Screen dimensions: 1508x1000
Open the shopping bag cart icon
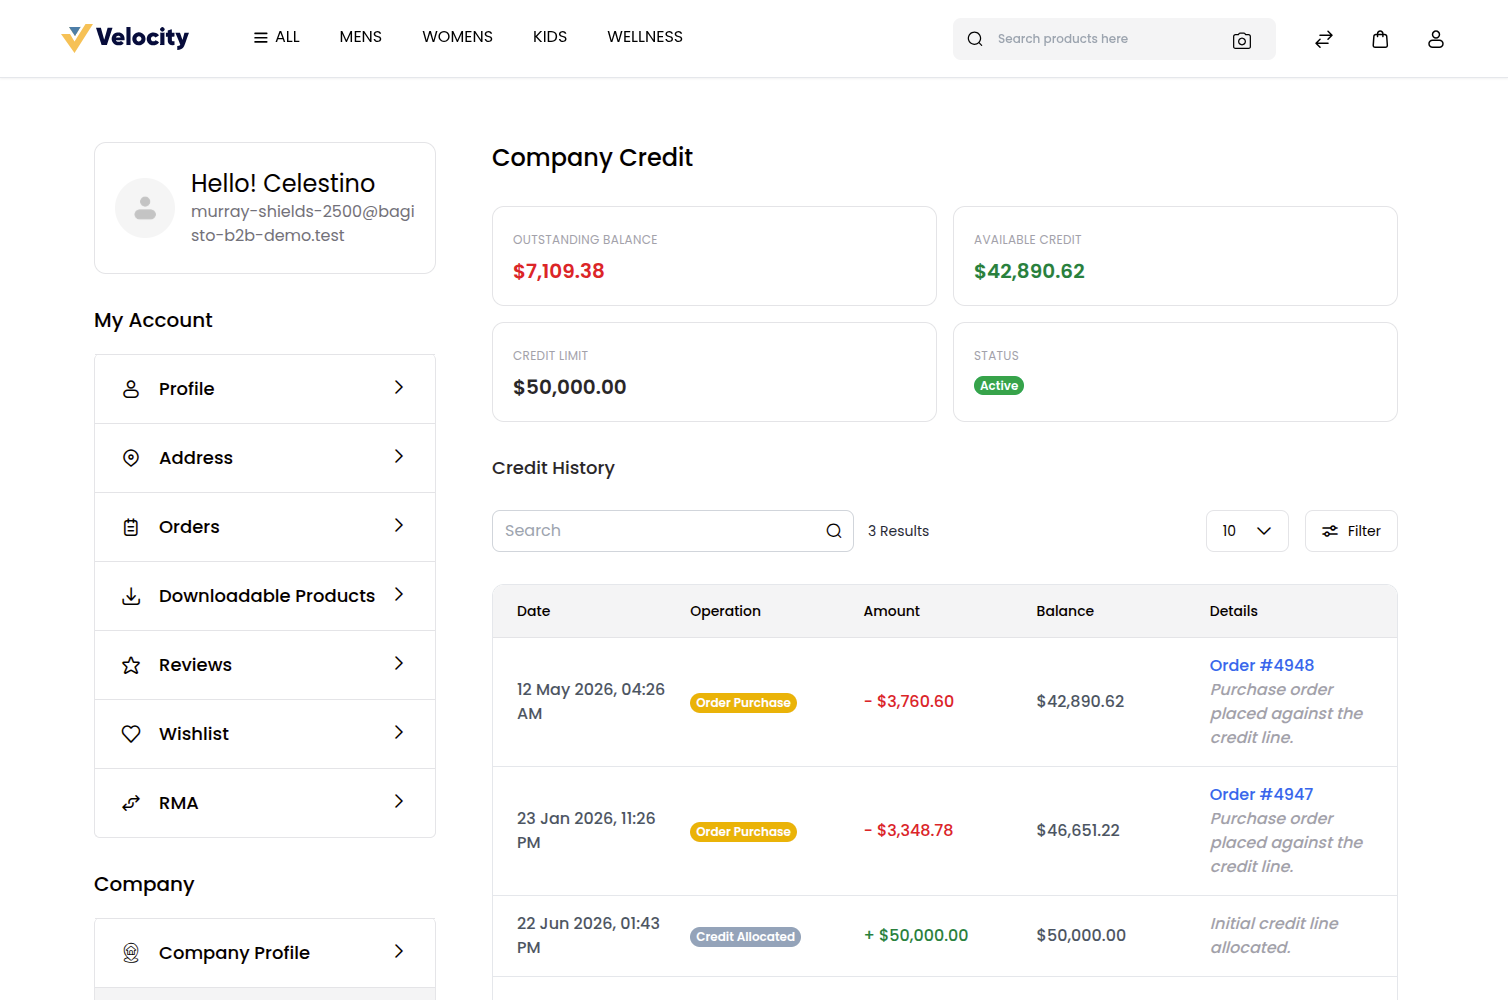tap(1380, 39)
